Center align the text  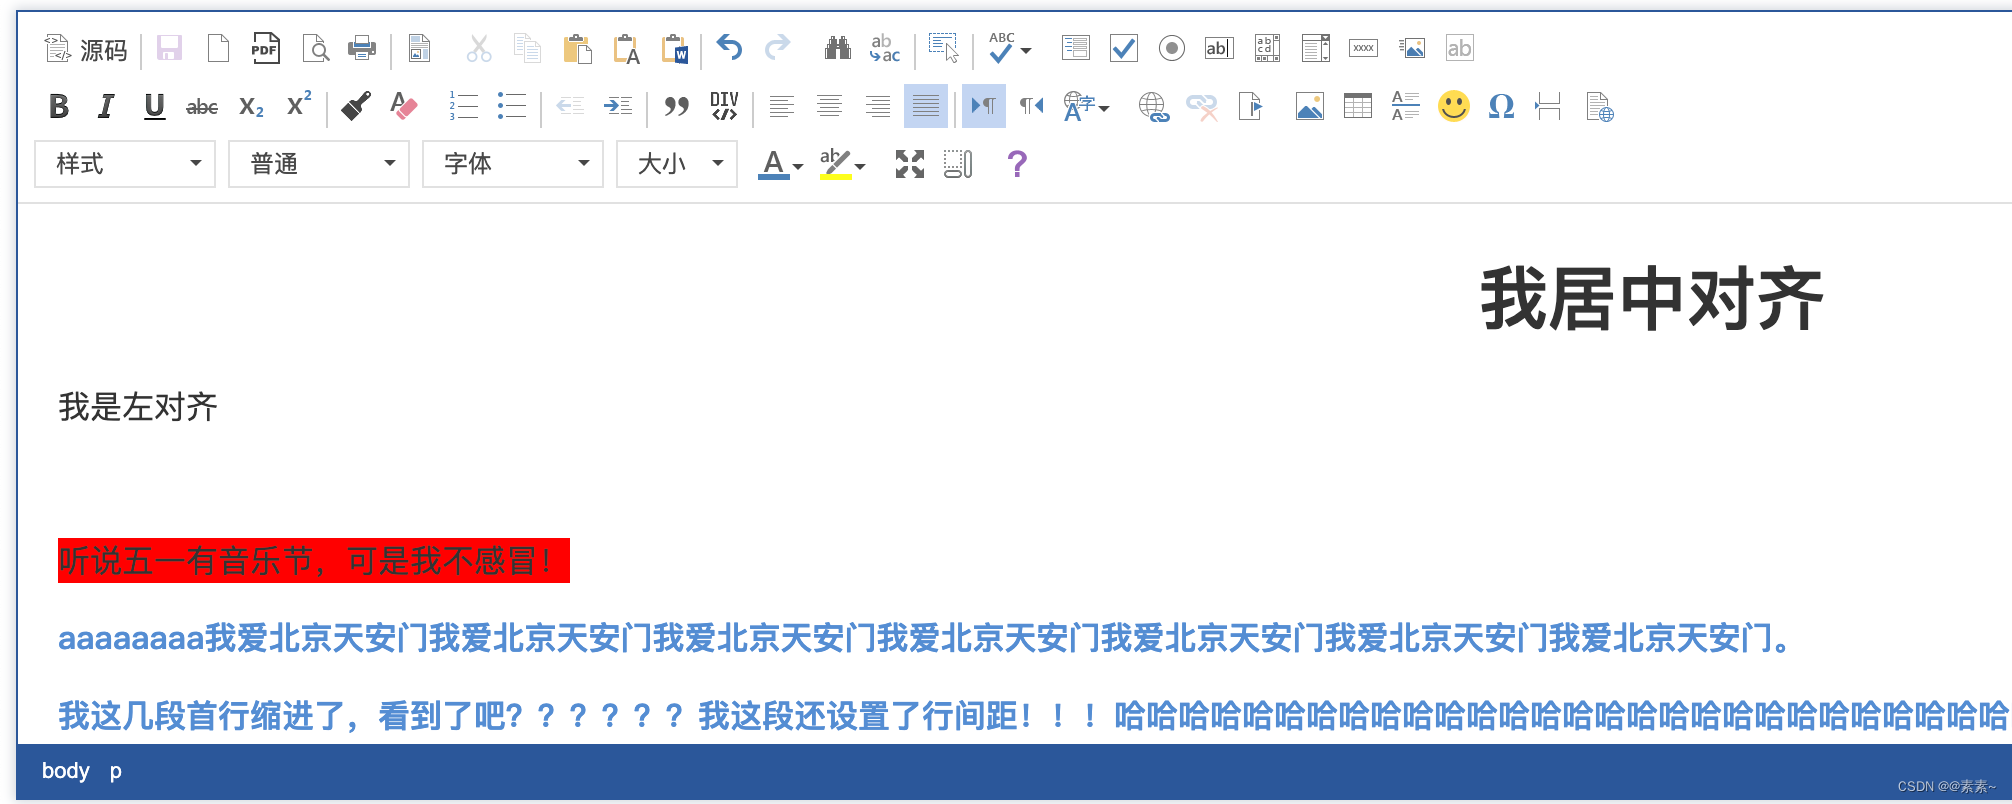click(x=829, y=106)
